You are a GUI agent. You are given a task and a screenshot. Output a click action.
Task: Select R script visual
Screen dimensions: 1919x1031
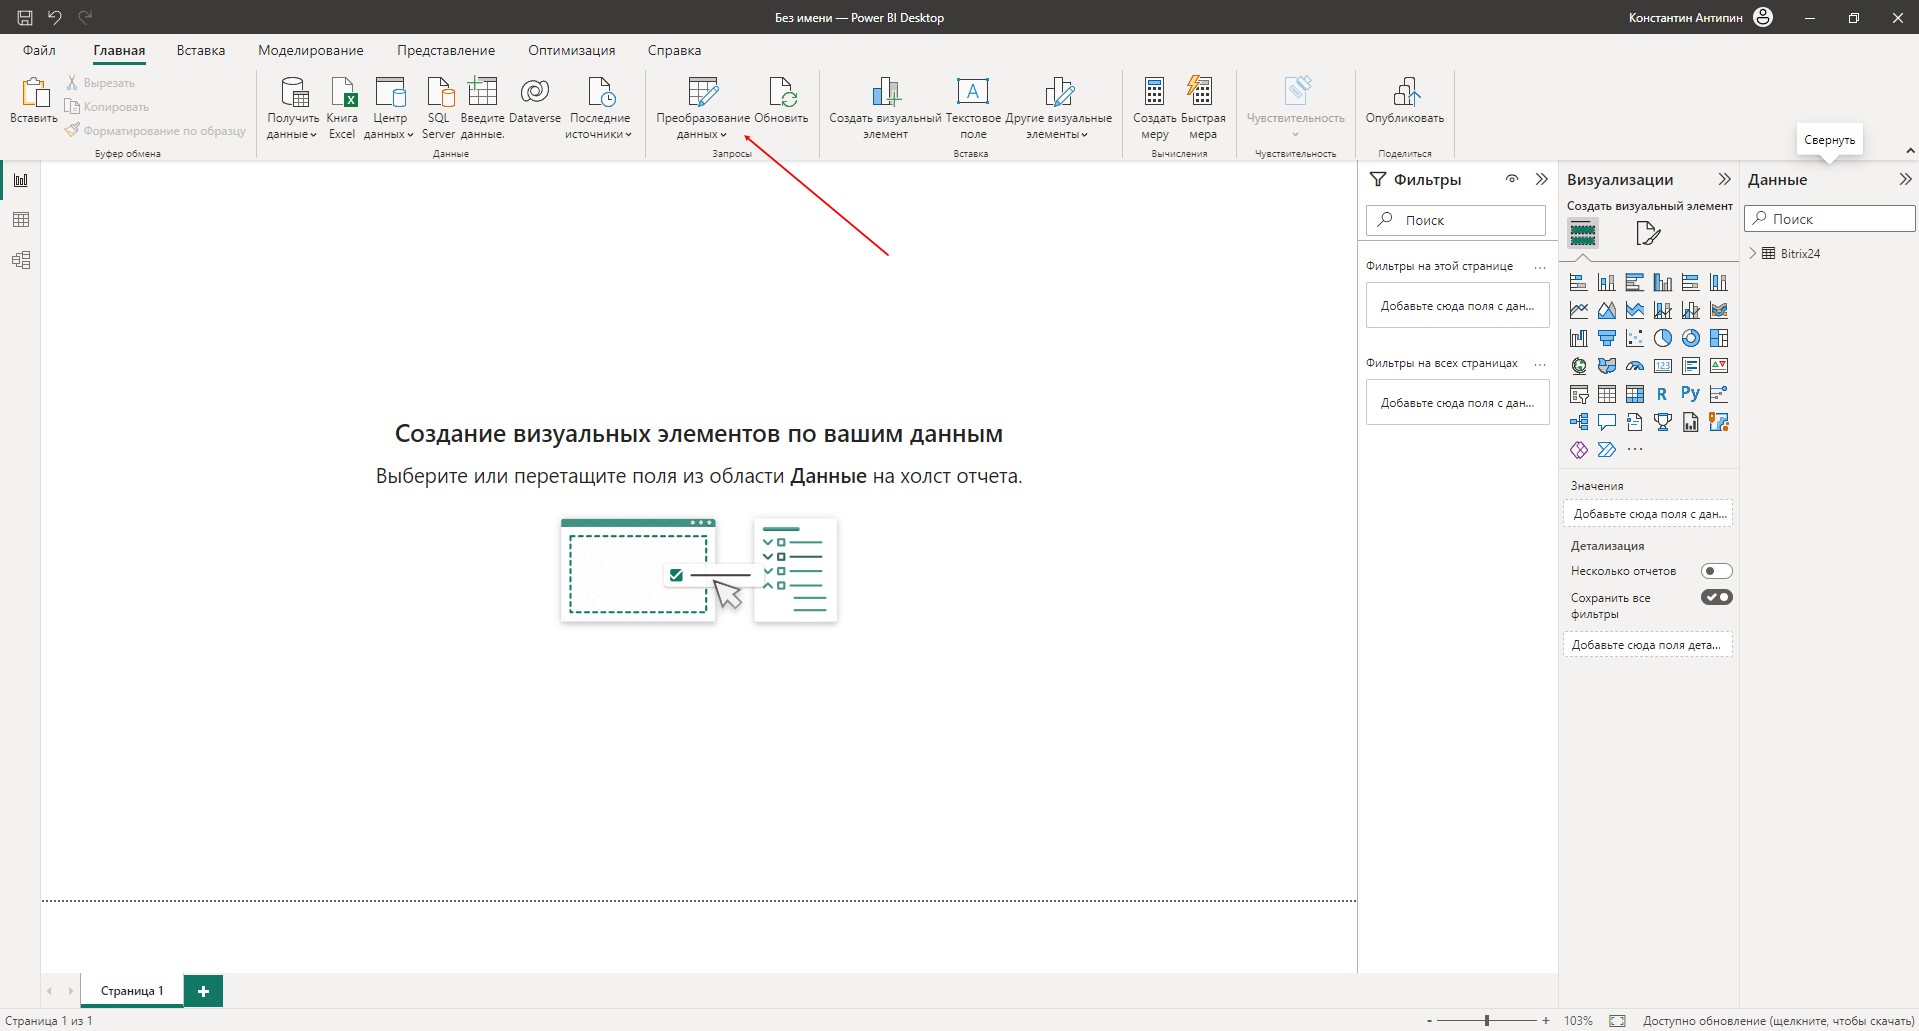click(x=1663, y=394)
